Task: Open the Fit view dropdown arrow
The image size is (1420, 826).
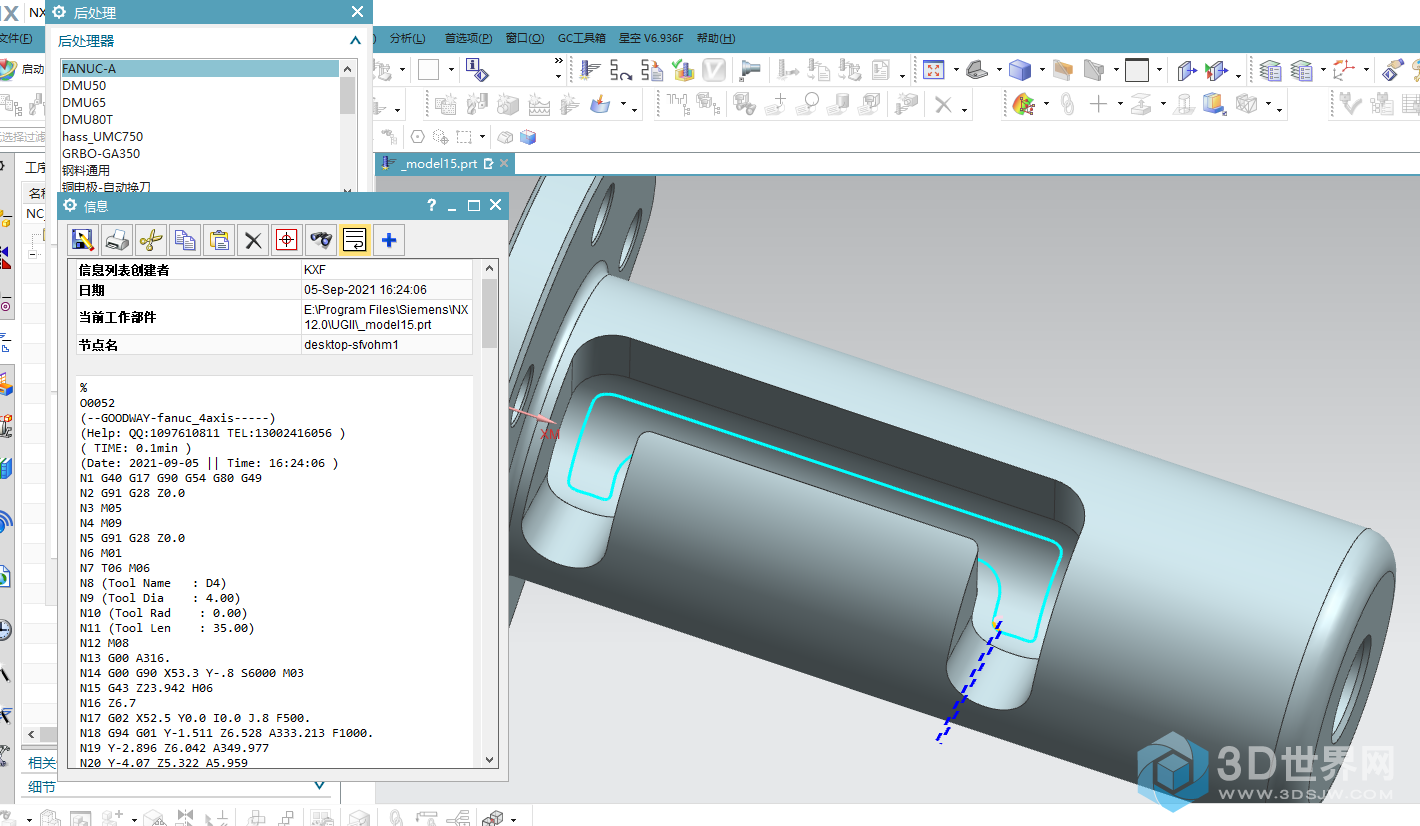Action: 955,71
